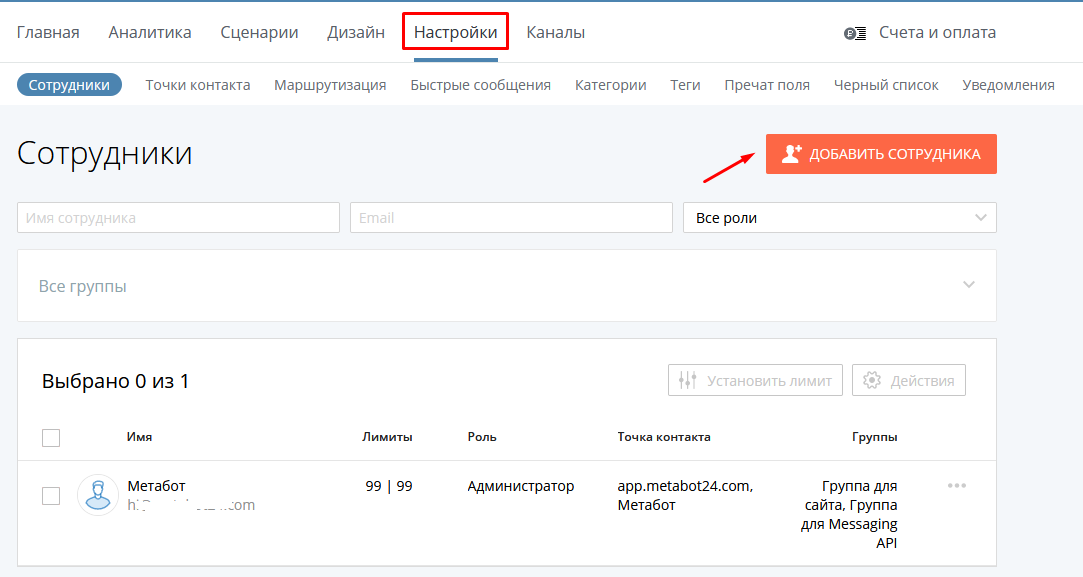Click the sliders icon on Установить лимит

tap(687, 380)
